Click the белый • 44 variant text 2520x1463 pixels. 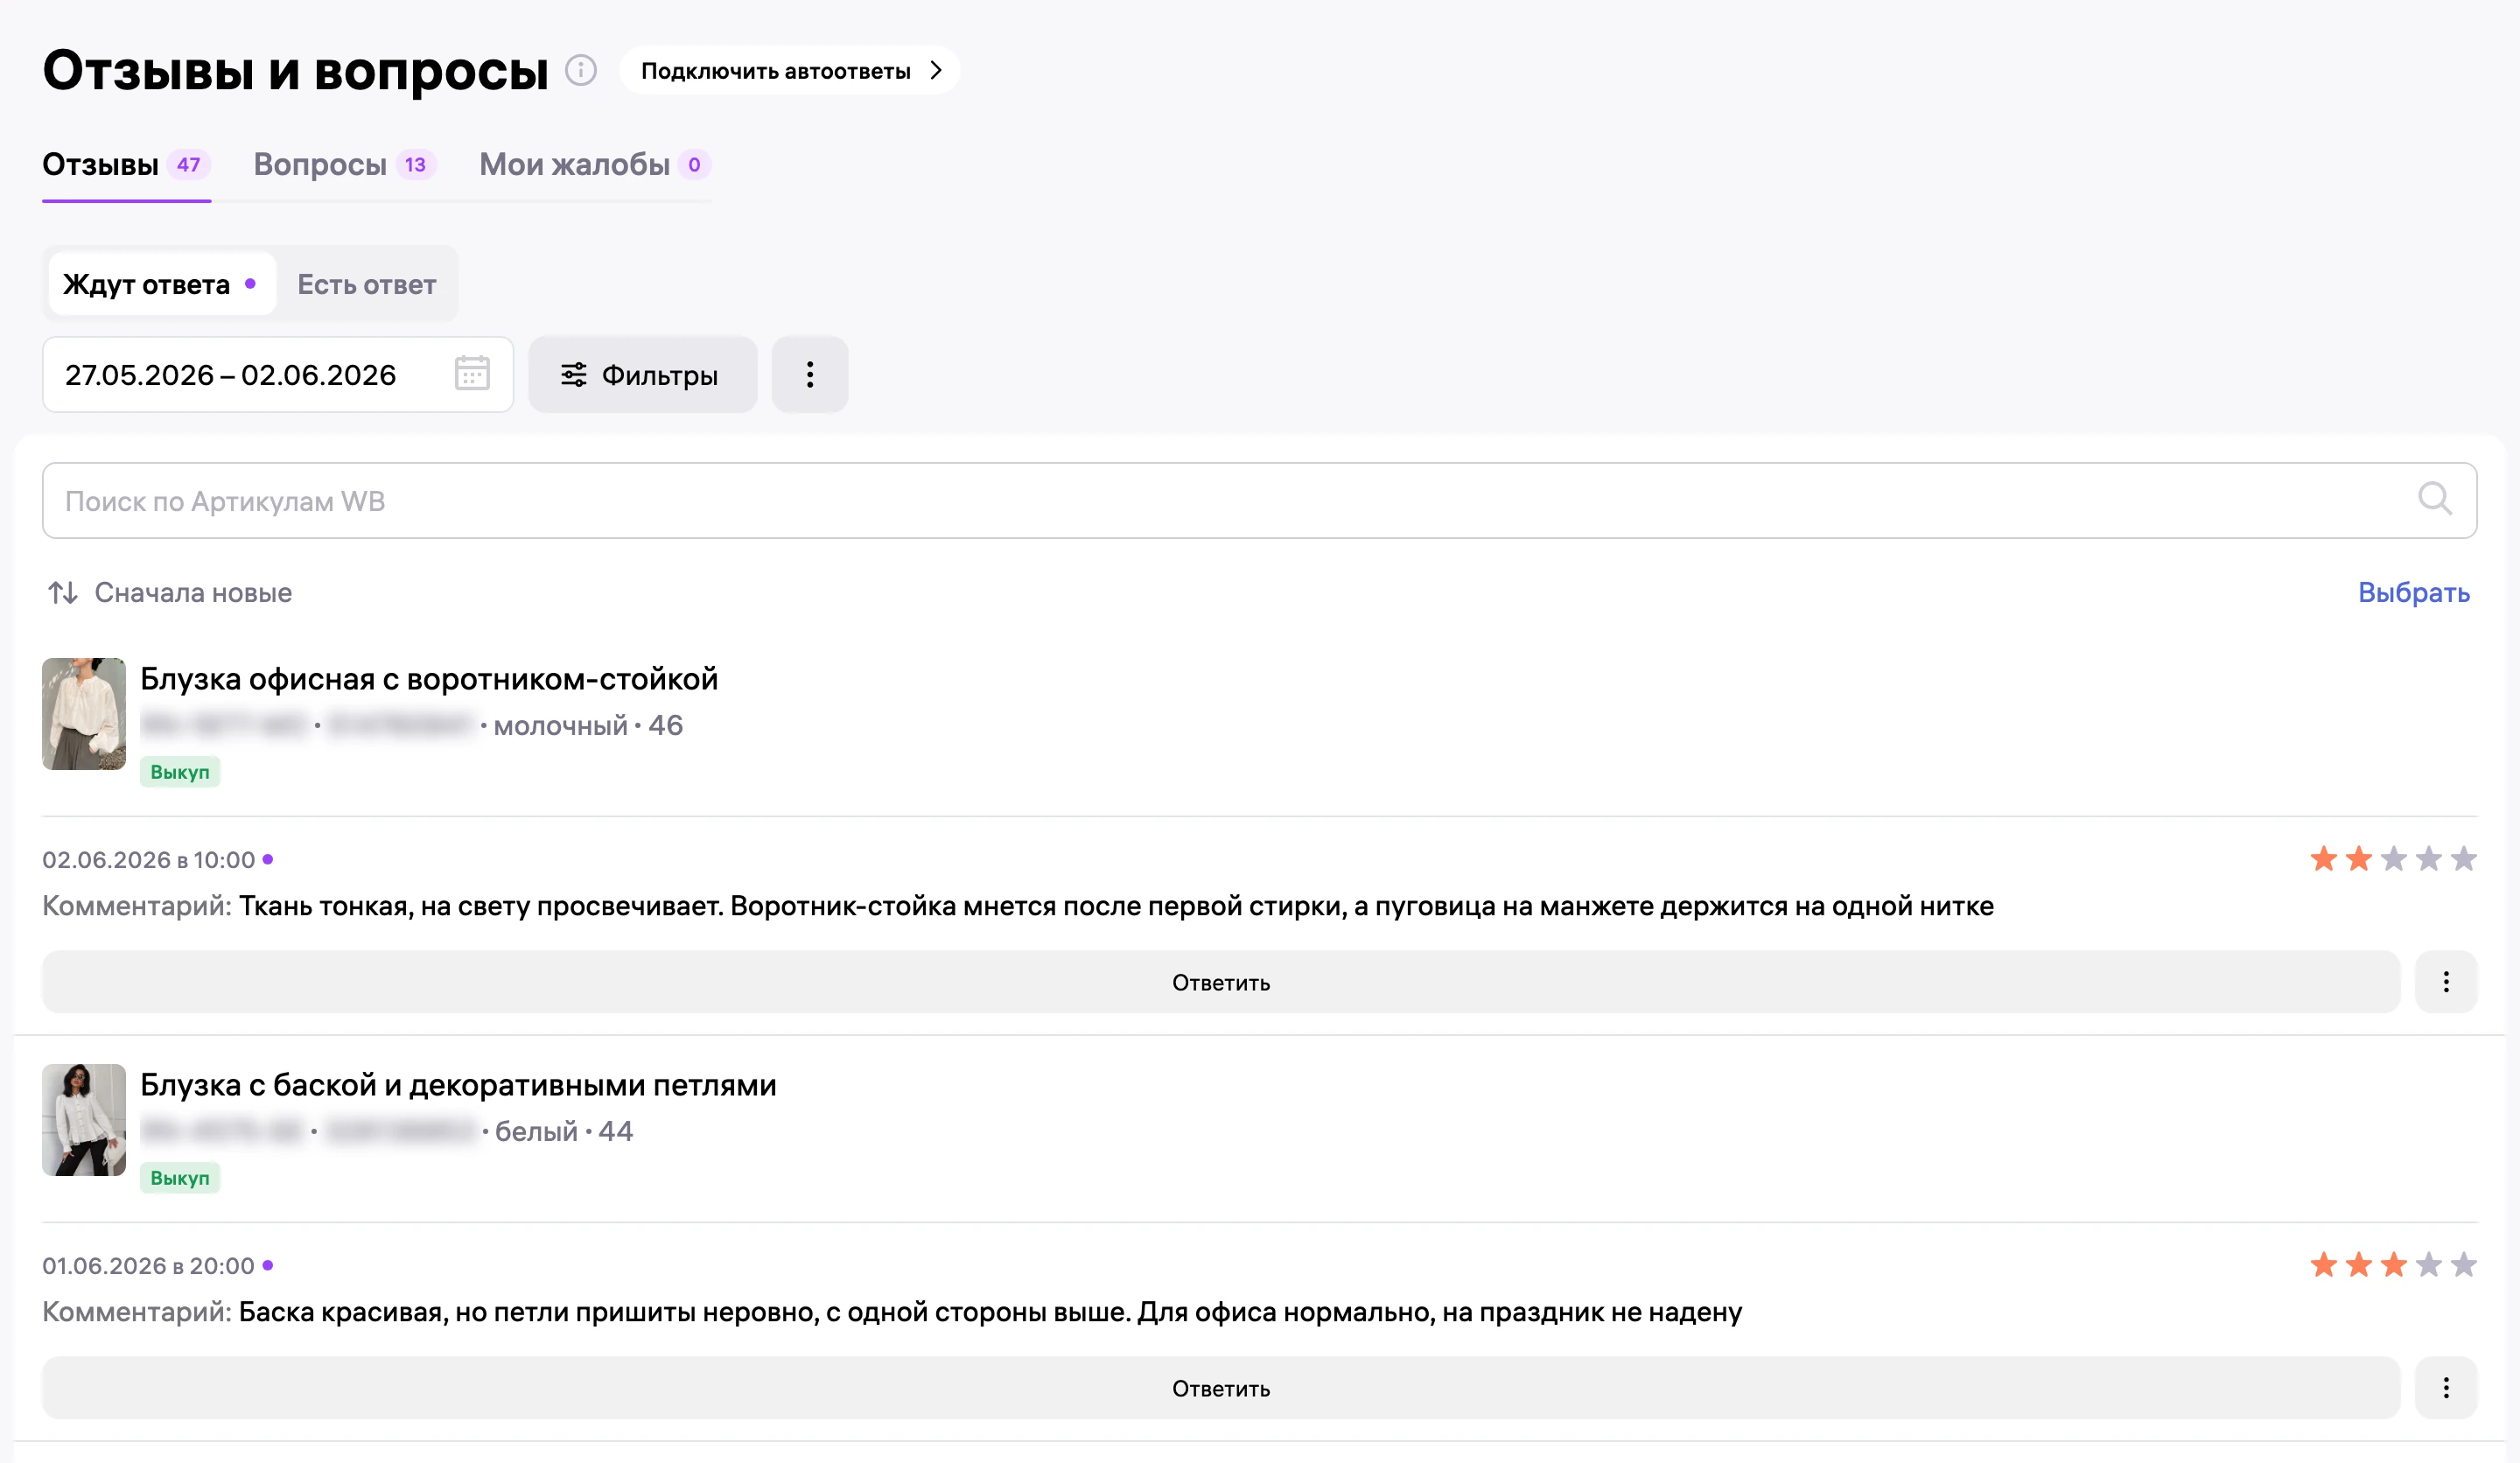coord(564,1131)
